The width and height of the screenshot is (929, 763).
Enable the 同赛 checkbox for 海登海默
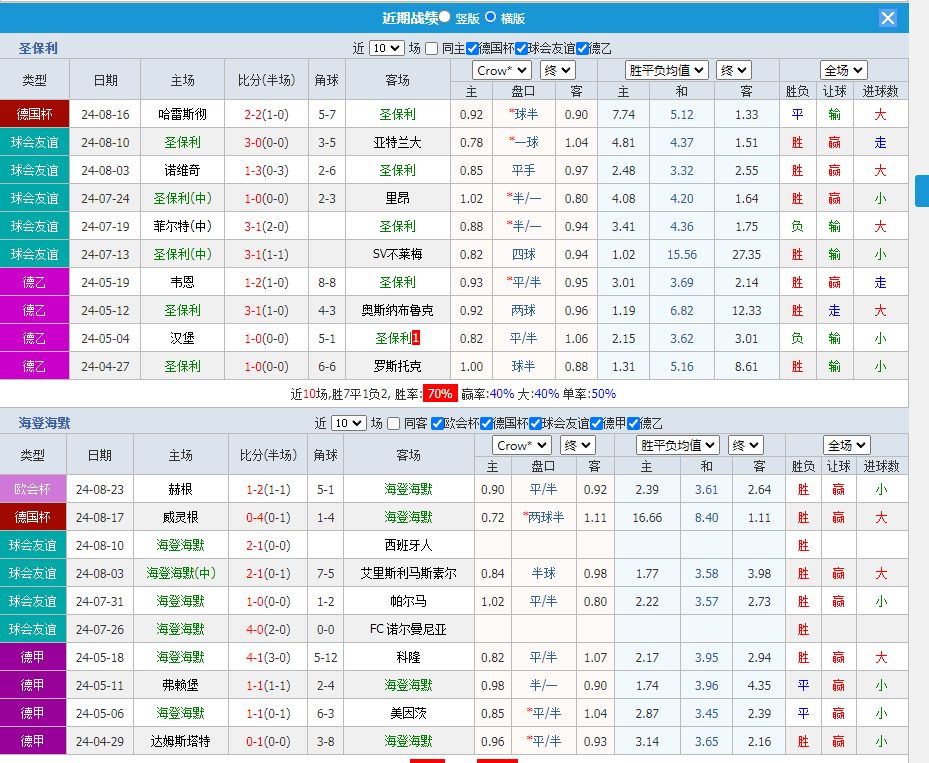click(392, 423)
